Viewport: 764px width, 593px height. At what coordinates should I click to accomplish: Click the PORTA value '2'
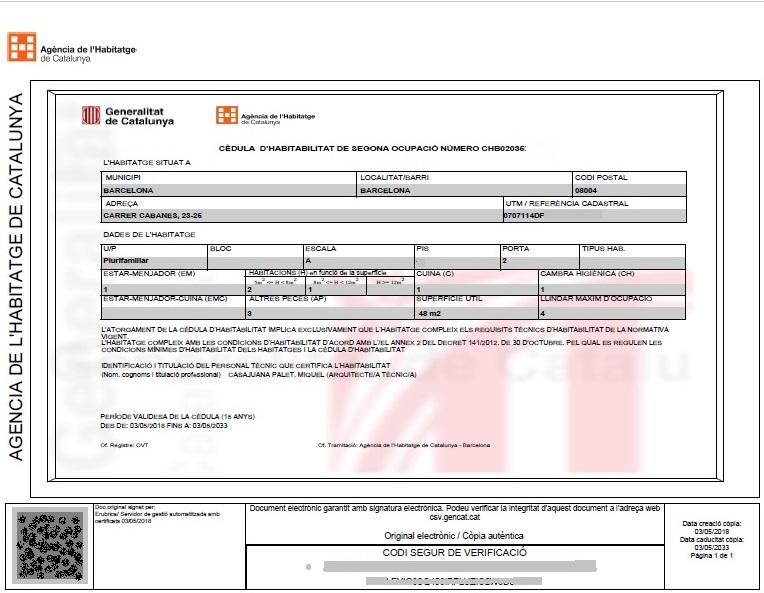(504, 261)
